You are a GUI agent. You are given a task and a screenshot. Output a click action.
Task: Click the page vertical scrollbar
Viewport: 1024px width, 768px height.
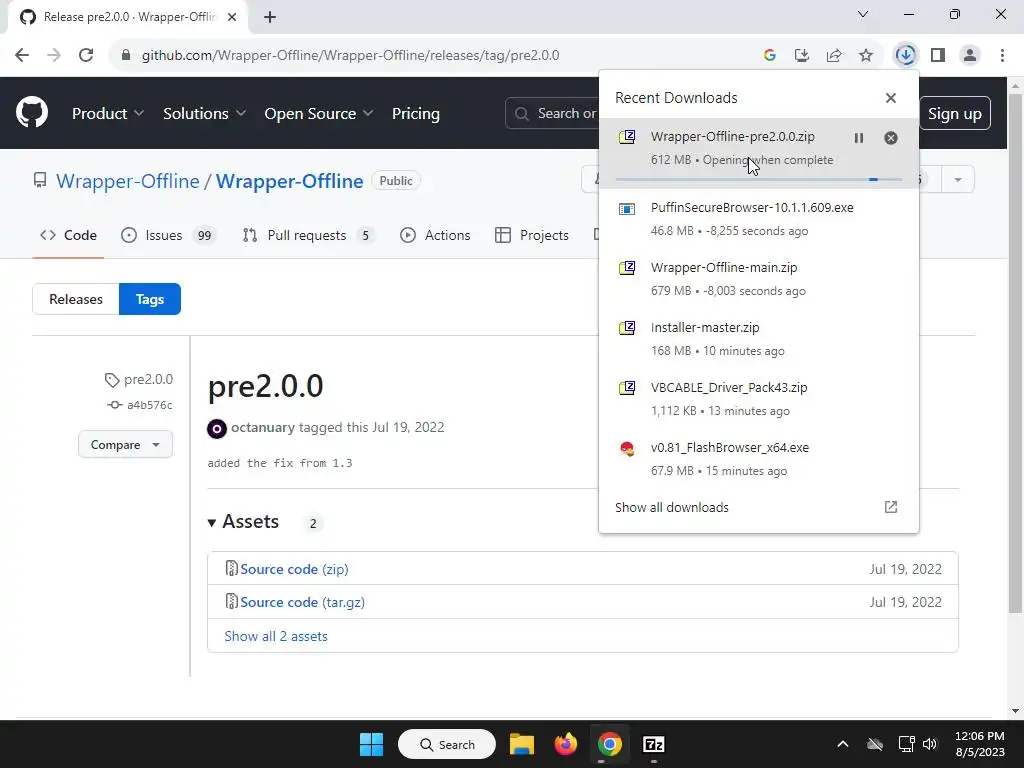coord(1015,353)
